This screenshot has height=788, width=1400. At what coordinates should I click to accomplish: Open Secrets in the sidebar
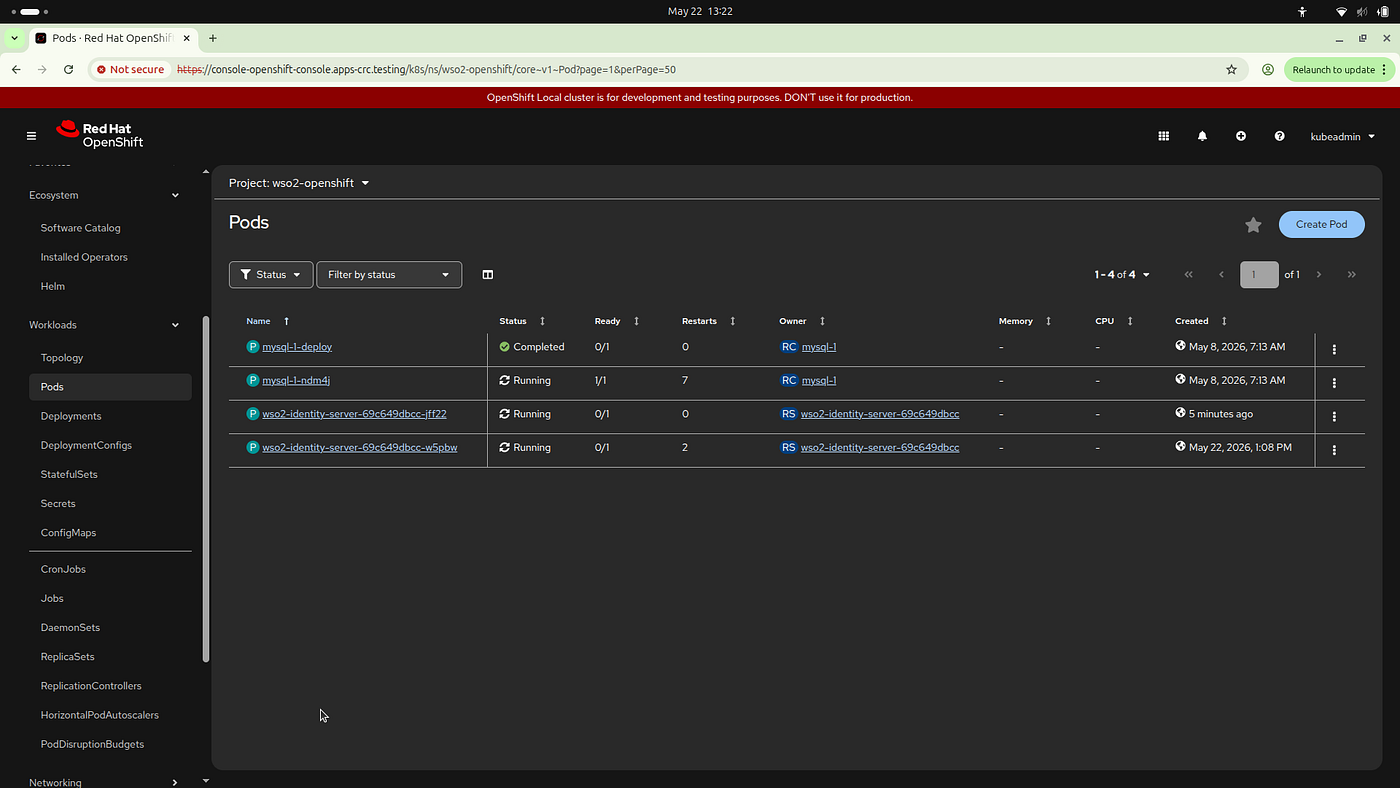coord(58,503)
